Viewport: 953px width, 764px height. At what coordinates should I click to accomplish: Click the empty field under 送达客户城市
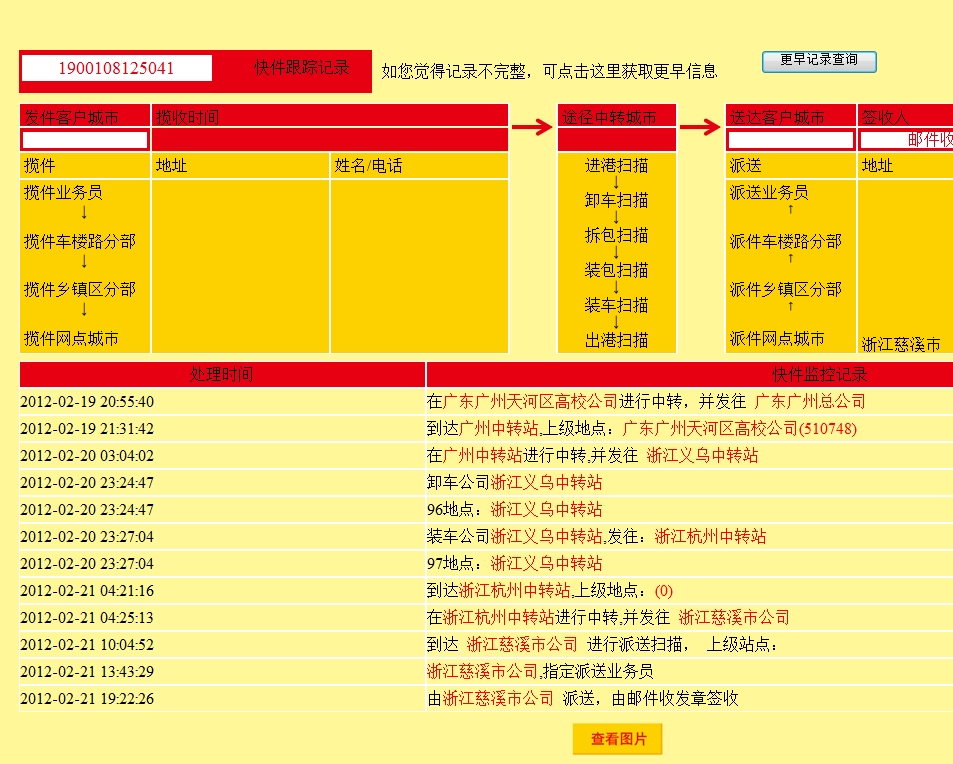[x=790, y=140]
